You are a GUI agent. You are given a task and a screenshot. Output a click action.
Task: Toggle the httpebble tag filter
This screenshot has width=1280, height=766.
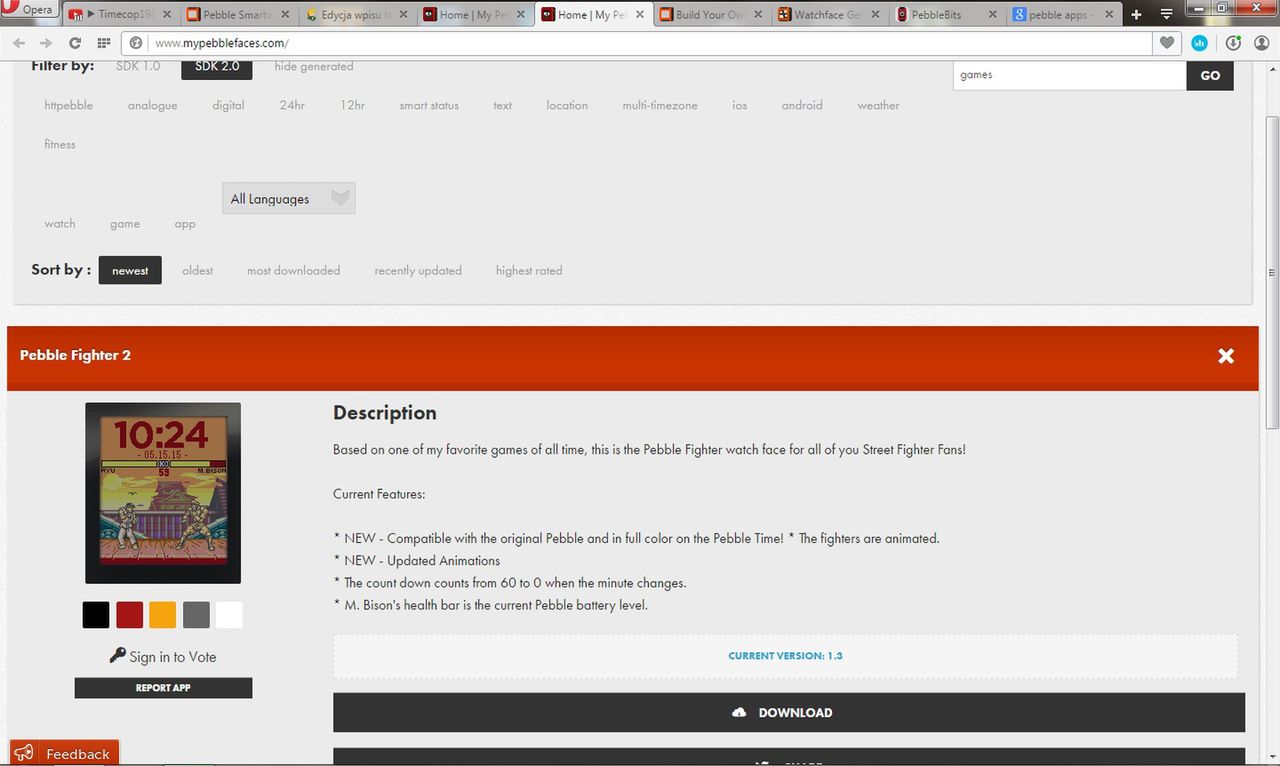(68, 105)
